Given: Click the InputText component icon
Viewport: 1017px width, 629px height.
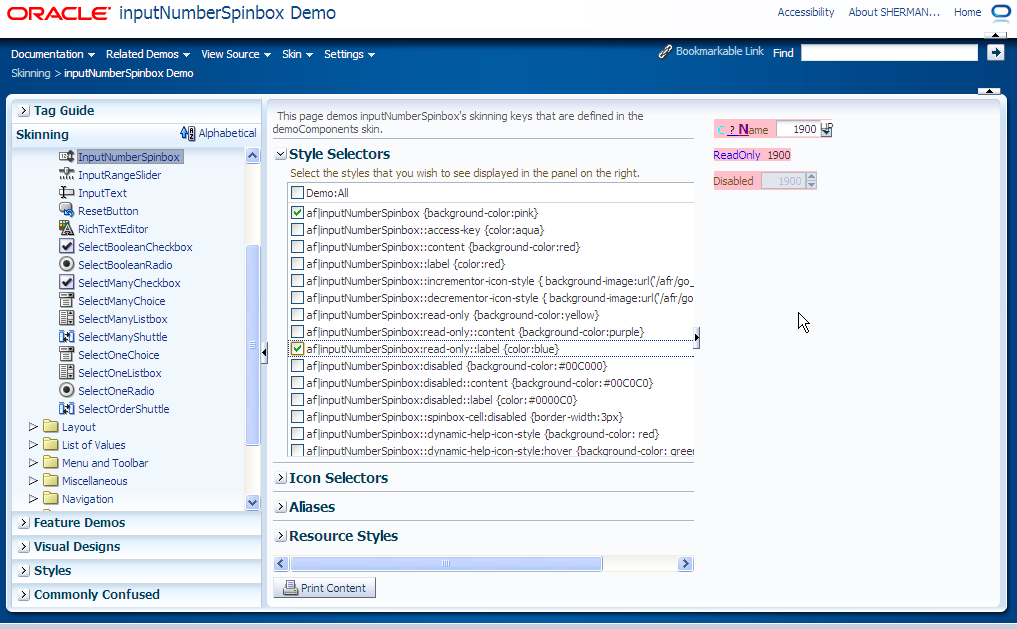Looking at the screenshot, I should 66,192.
